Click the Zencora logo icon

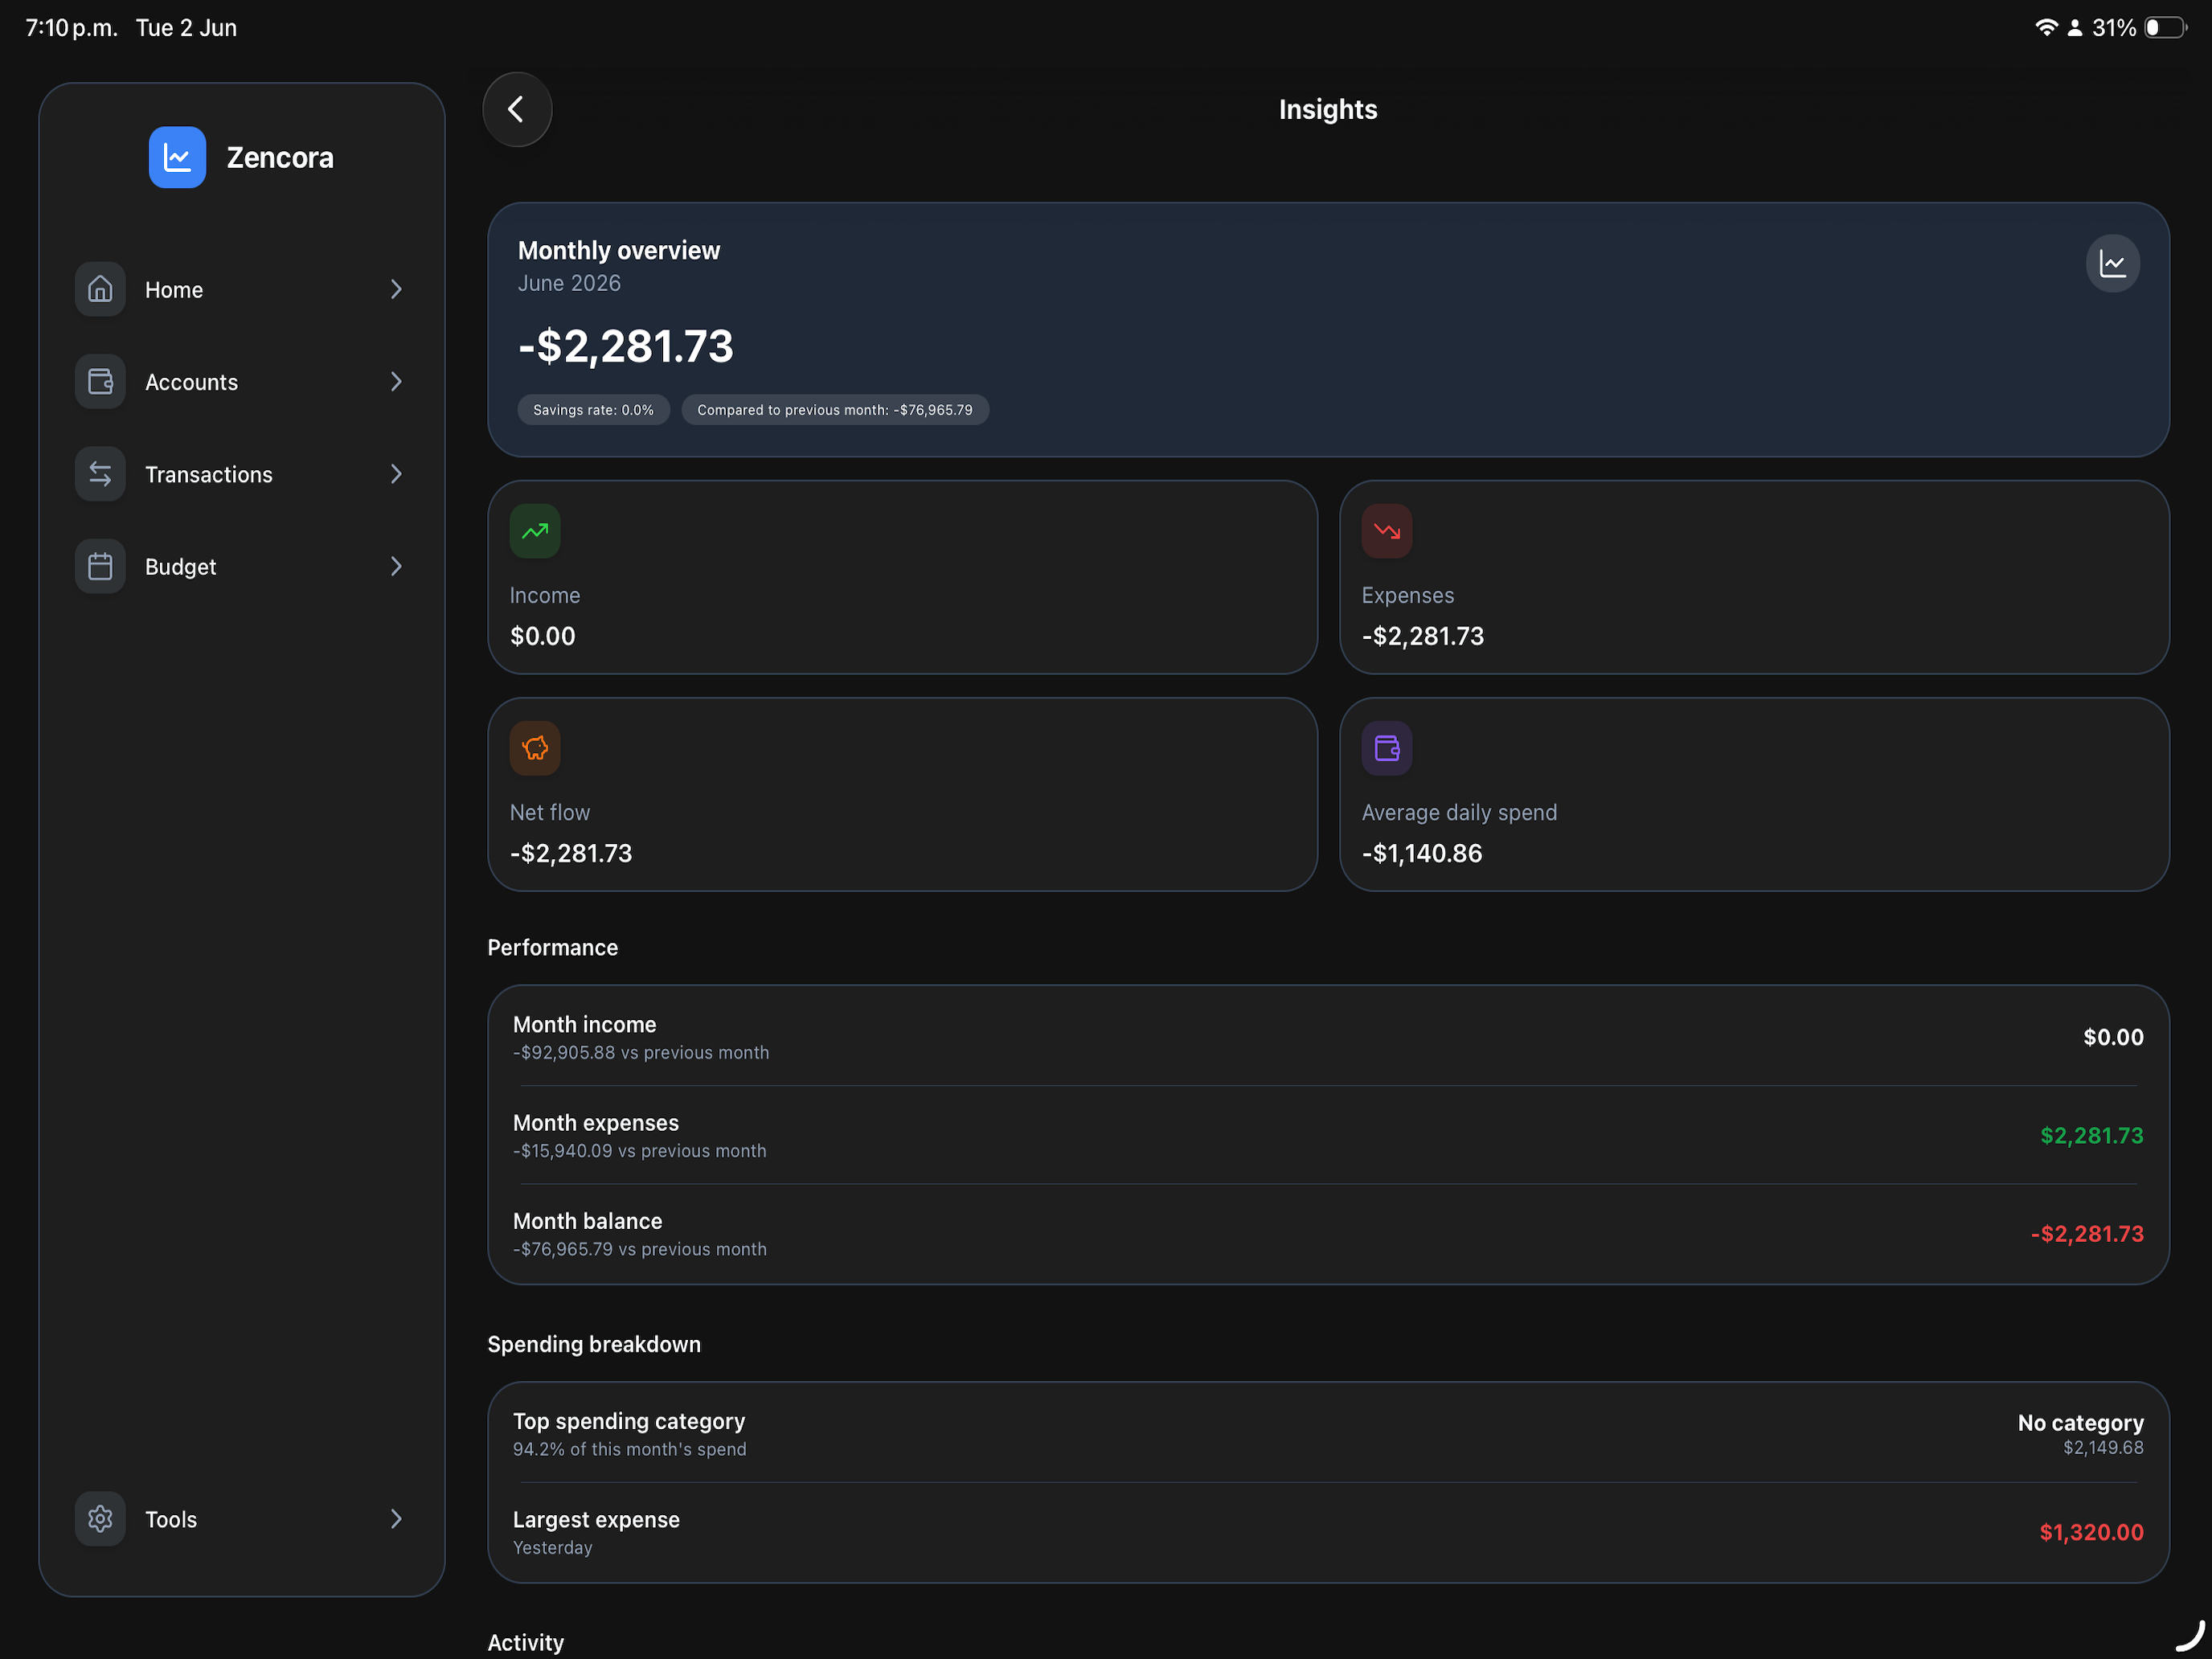click(177, 157)
